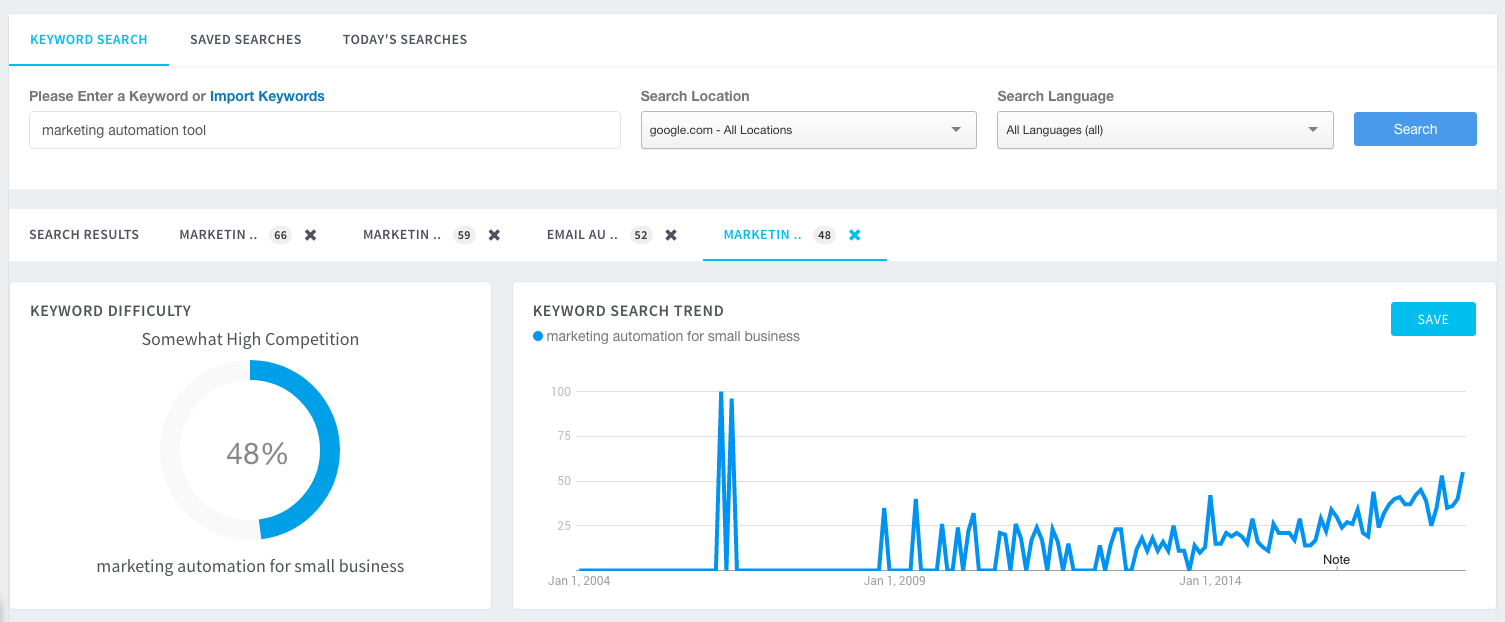Open the Saved Searches tab
The width and height of the screenshot is (1505, 622).
246,40
